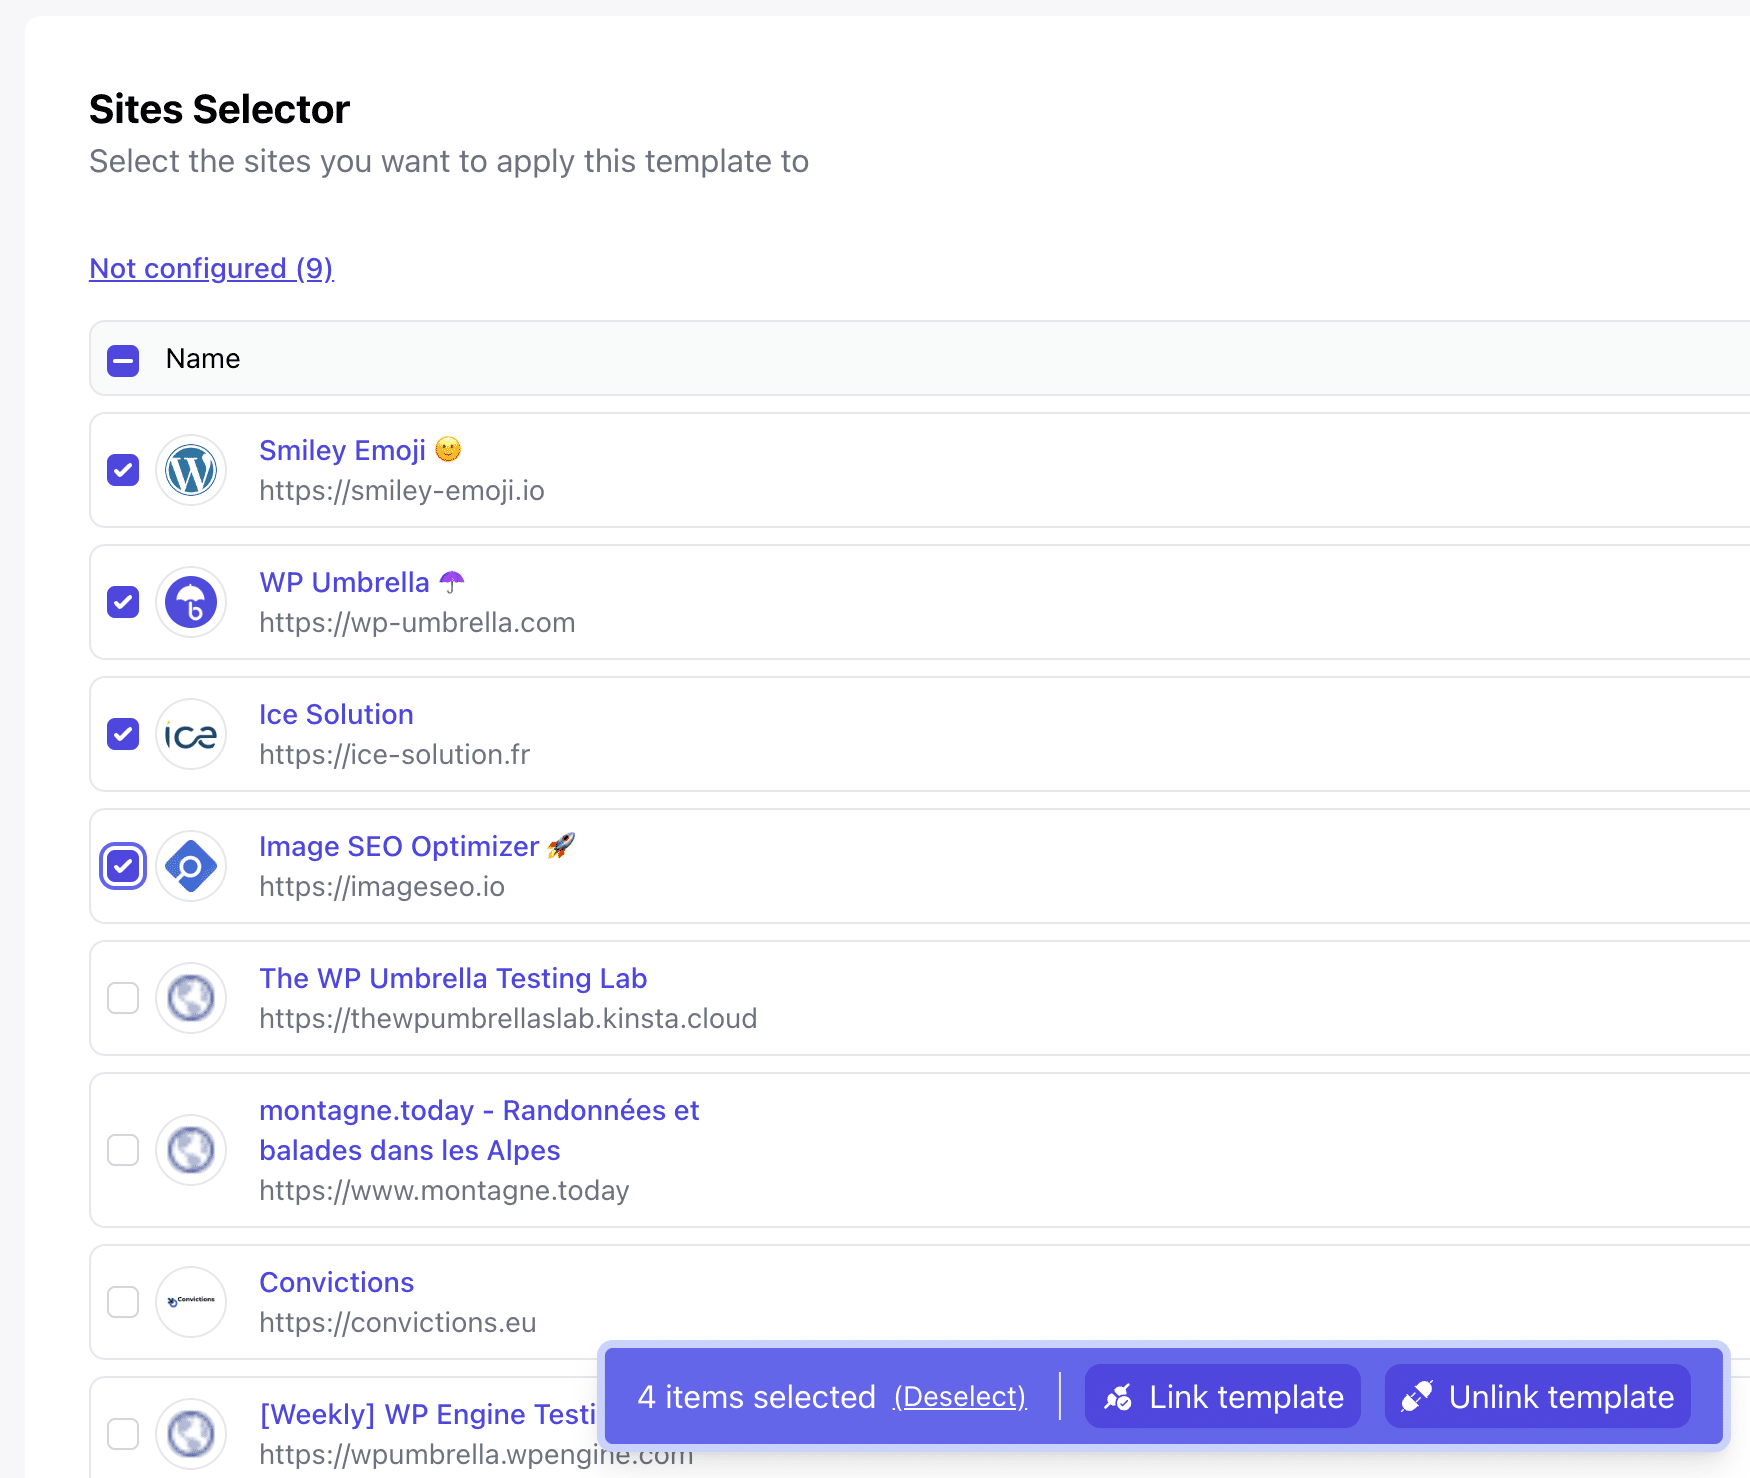Click the Deselect link in selection bar
Screen dimensions: 1750x1478
960,1397
